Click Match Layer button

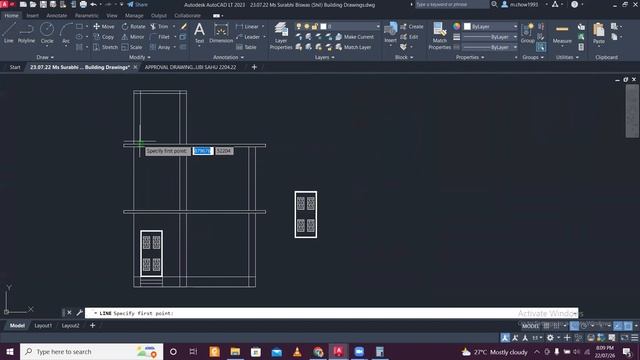[x=353, y=47]
